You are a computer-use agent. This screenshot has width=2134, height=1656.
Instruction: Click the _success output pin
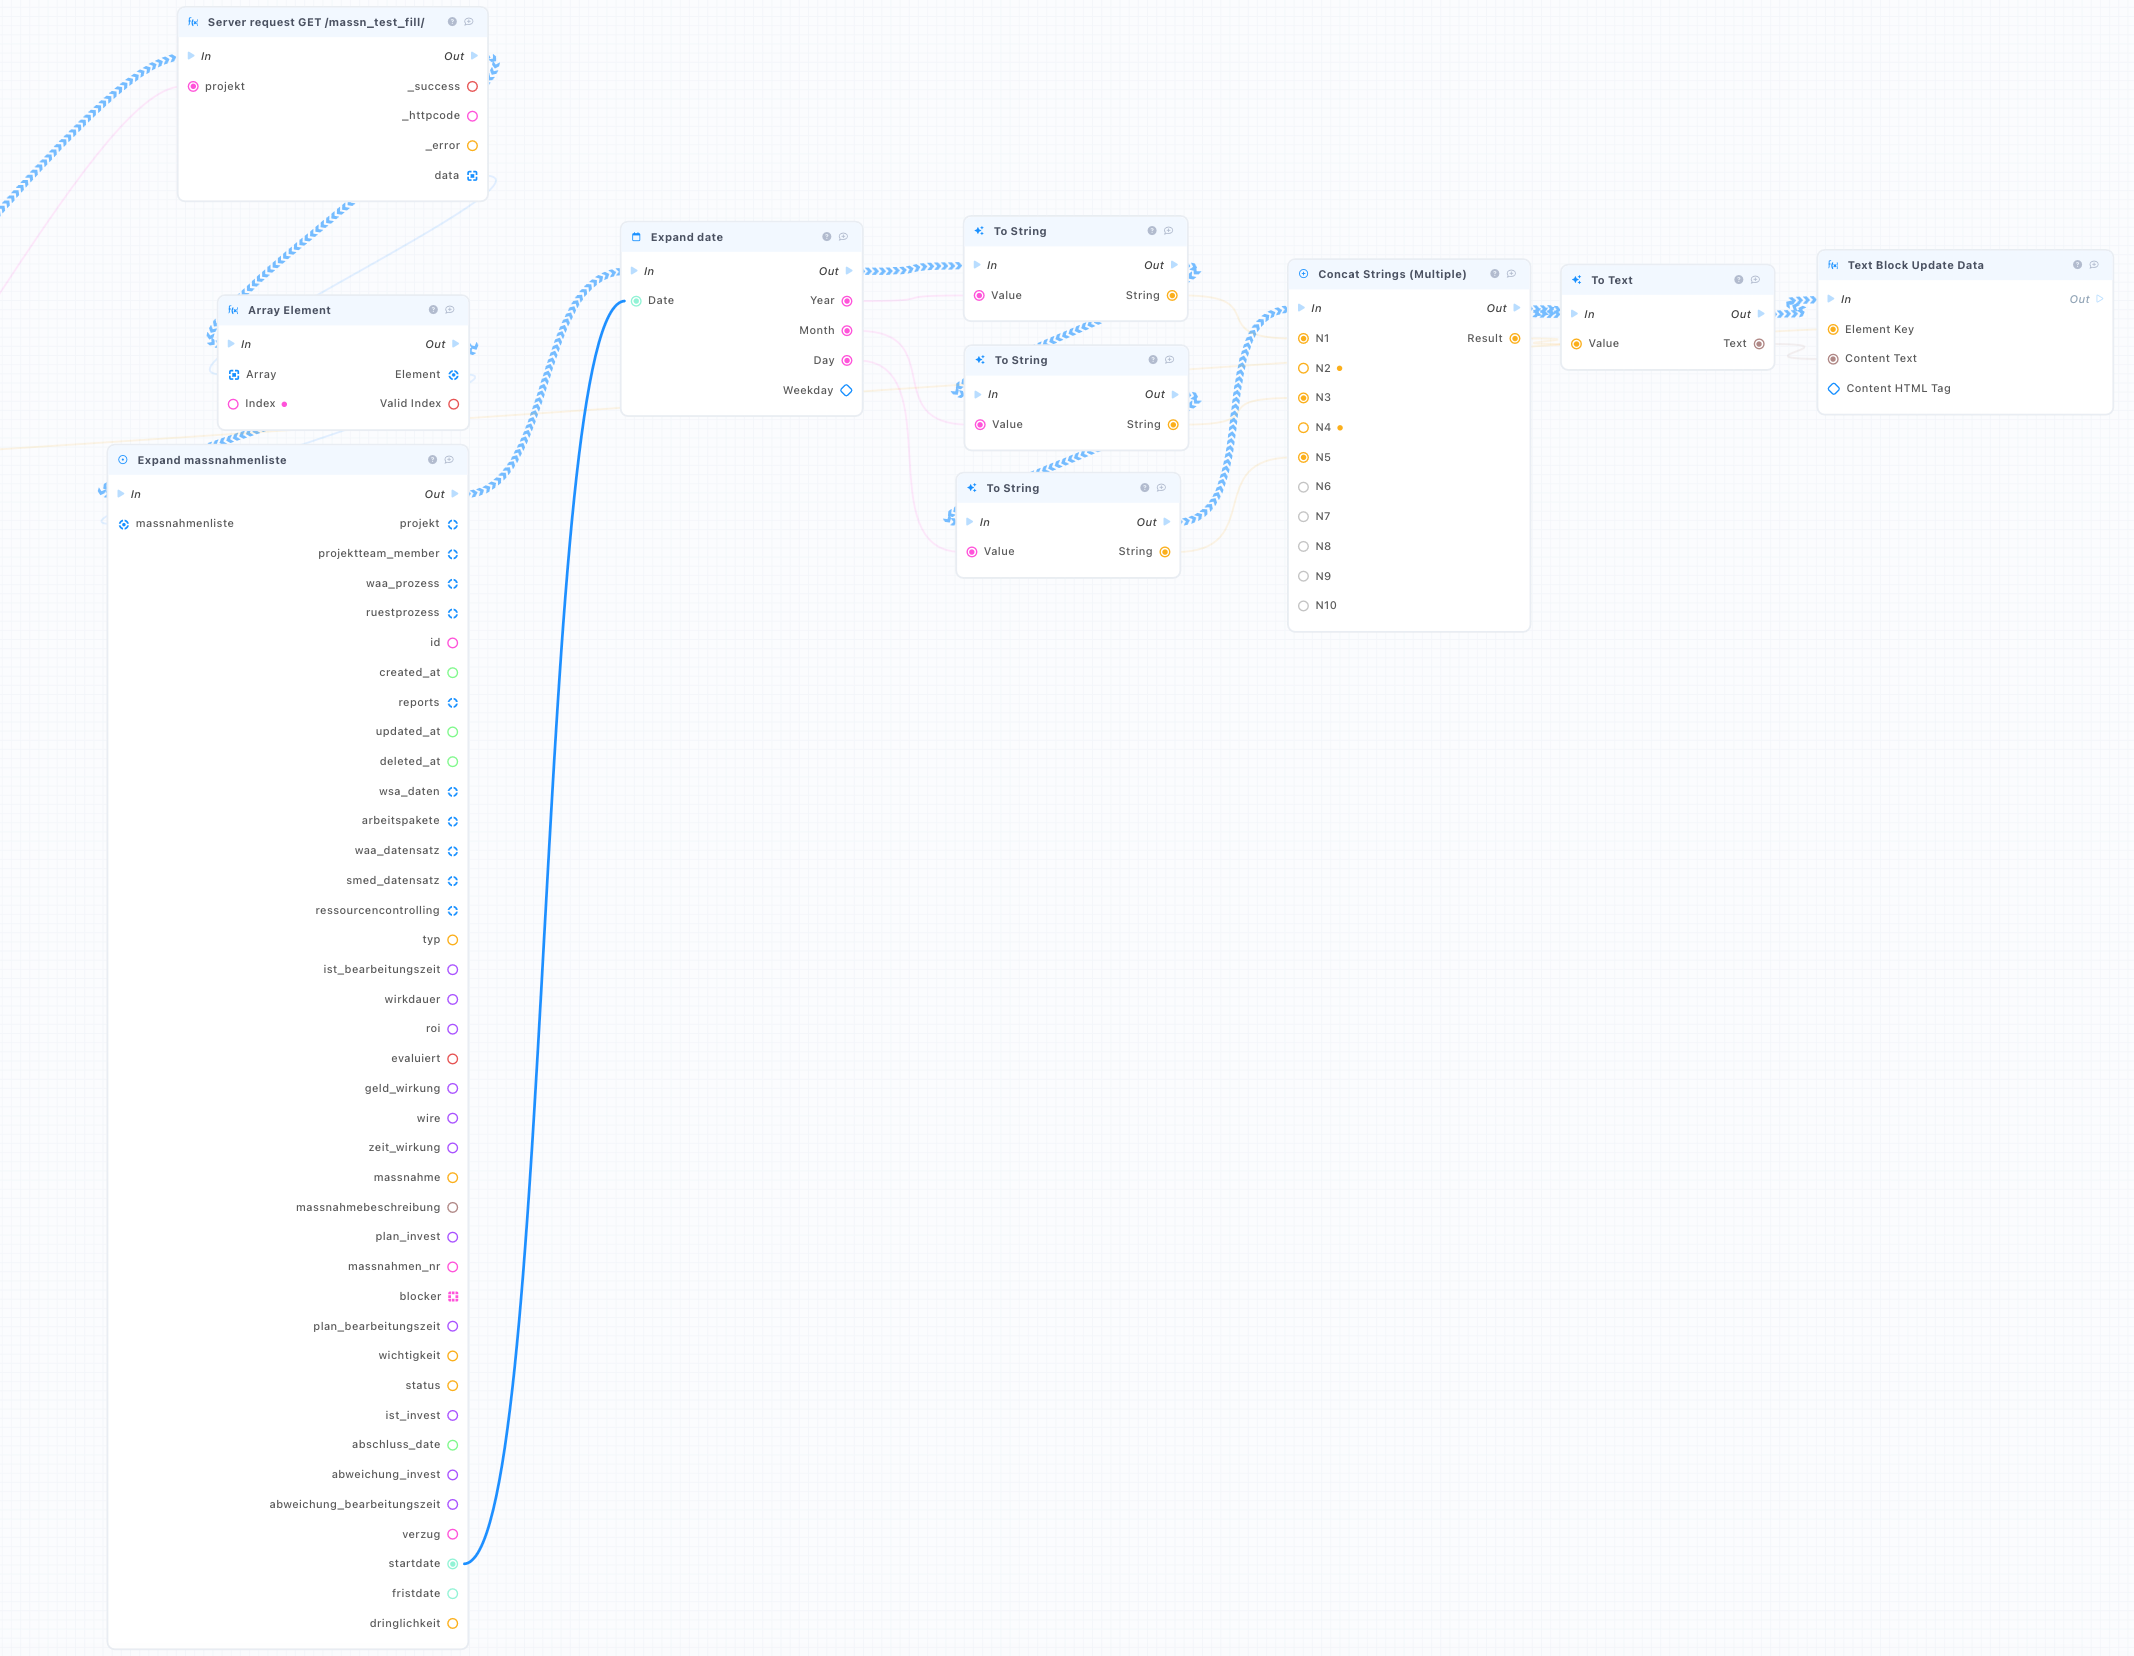472,86
